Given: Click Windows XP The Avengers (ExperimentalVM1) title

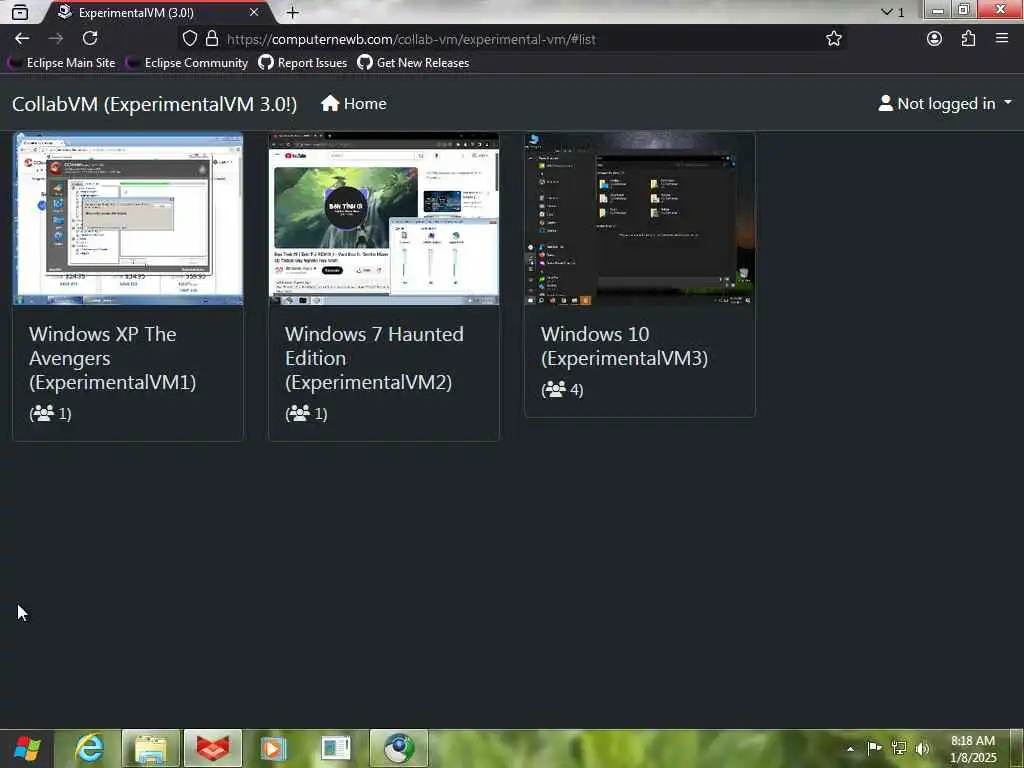Looking at the screenshot, I should 112,358.
